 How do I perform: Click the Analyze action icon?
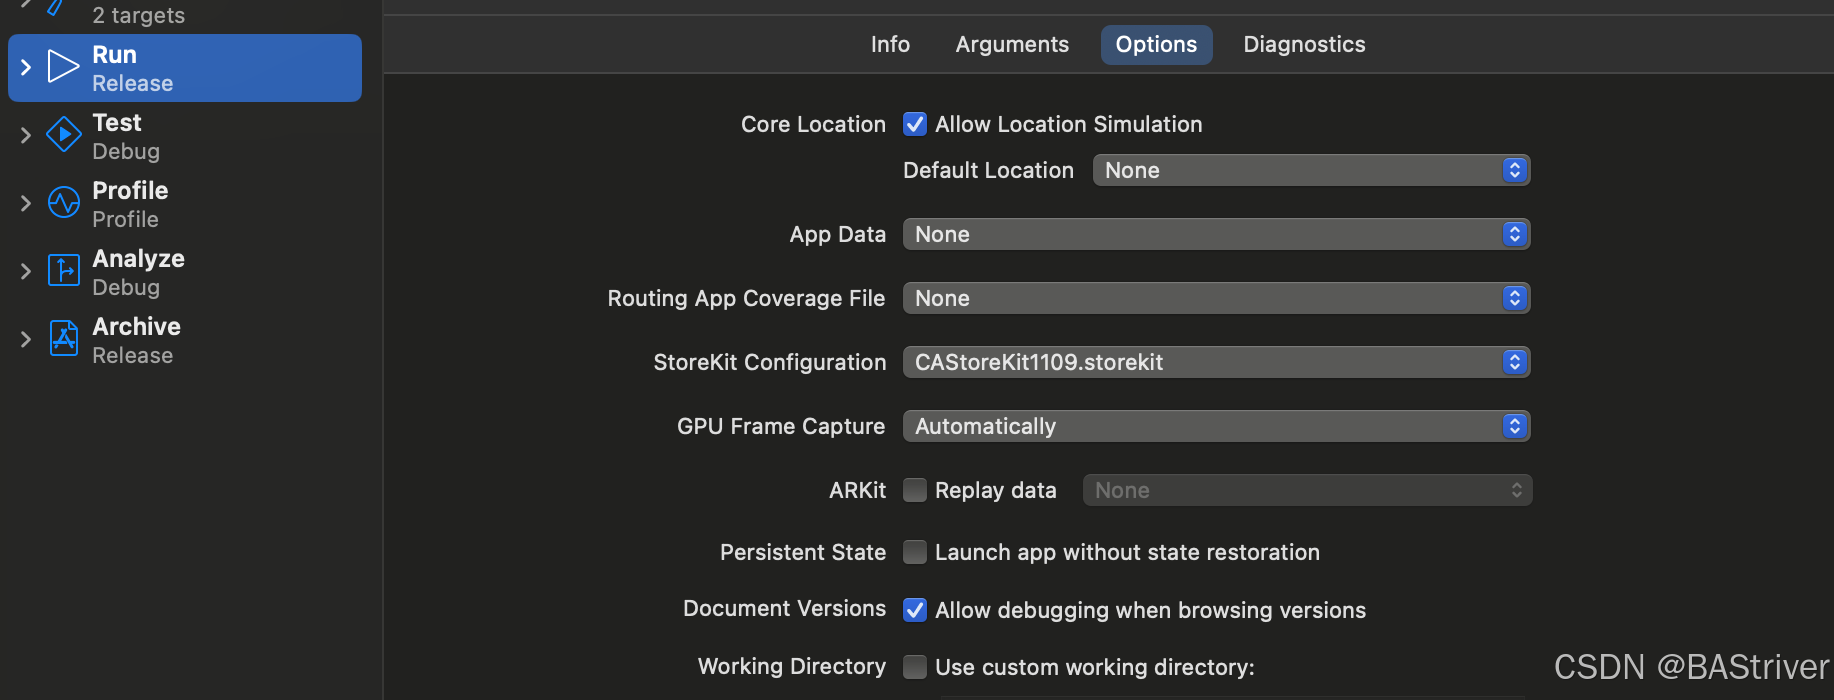[63, 271]
